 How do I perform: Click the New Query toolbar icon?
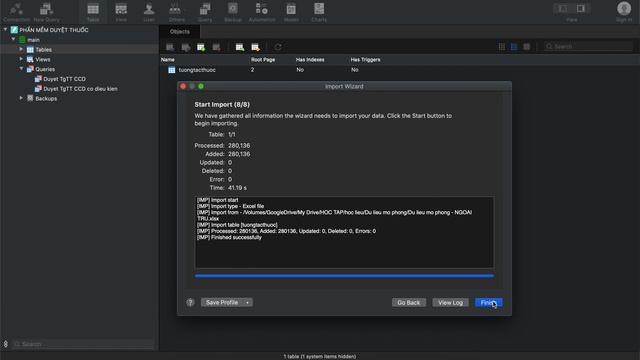46,11
